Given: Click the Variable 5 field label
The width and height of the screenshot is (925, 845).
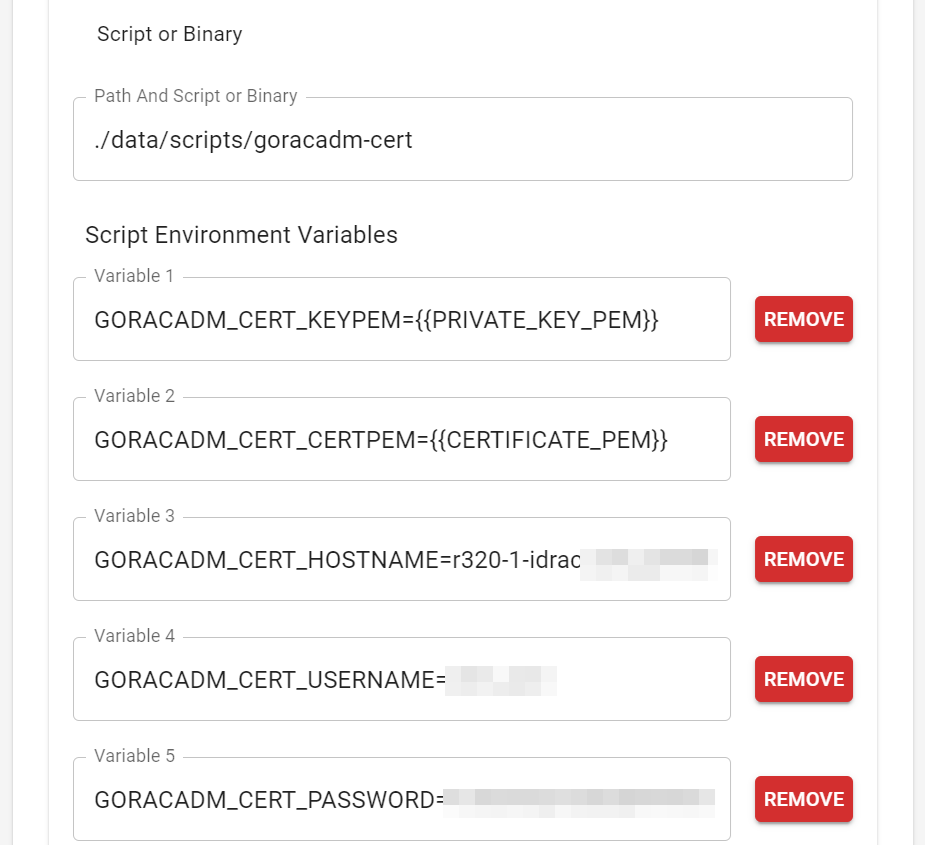Looking at the screenshot, I should [134, 755].
